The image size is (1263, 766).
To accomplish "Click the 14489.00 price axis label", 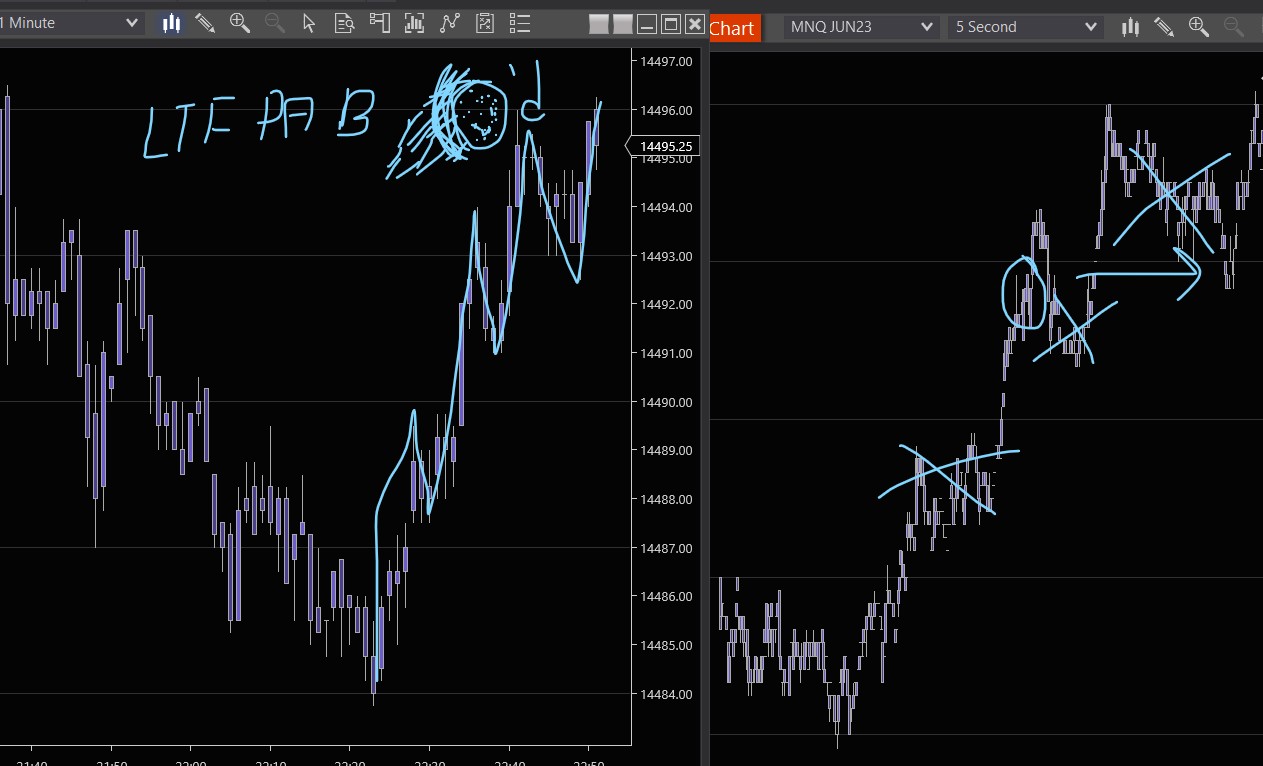I will (666, 451).
